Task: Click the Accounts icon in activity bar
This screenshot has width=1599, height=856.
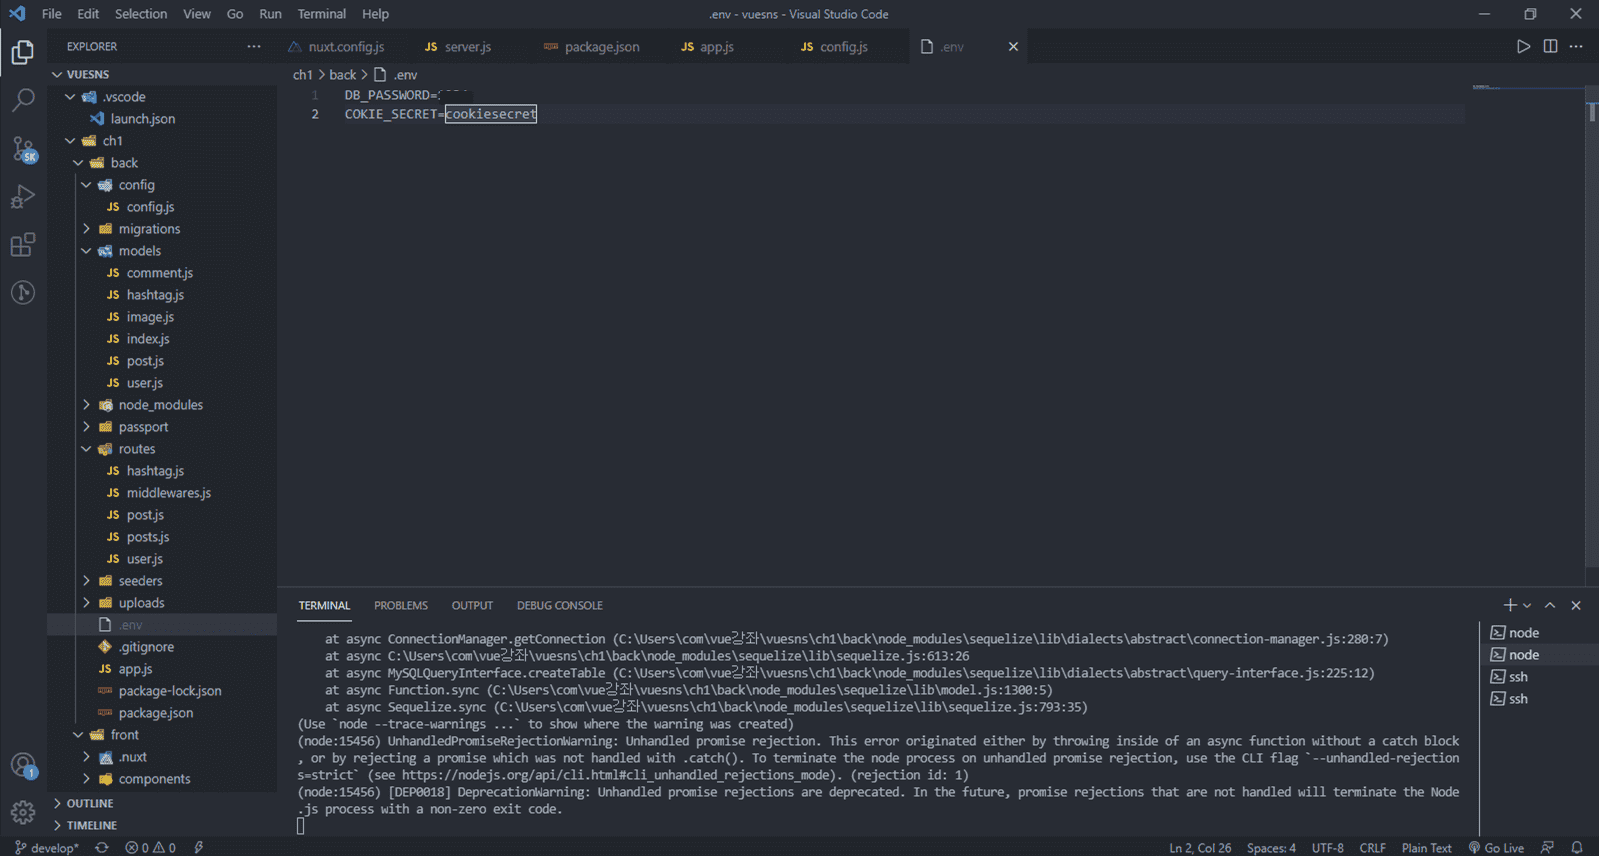Action: 23,766
